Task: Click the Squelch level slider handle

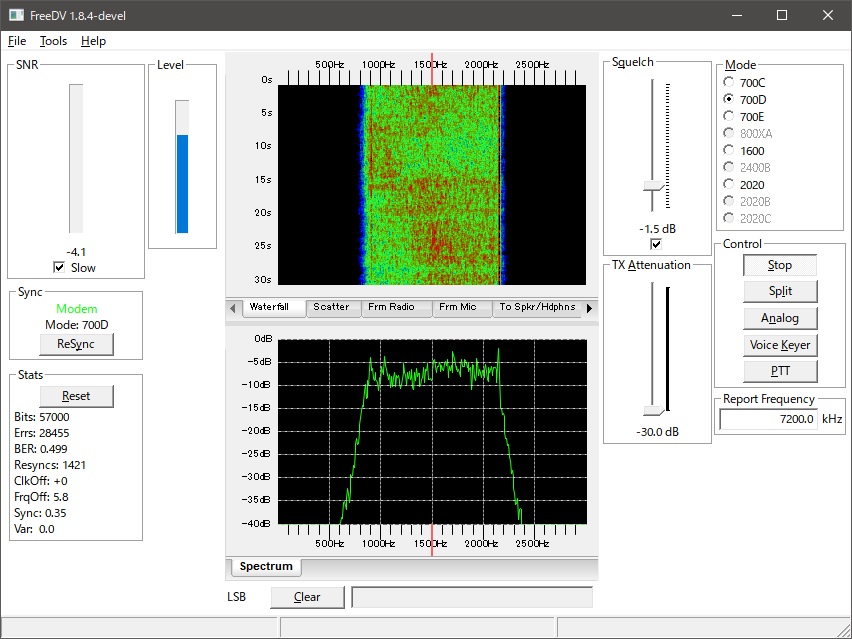Action: 654,187
